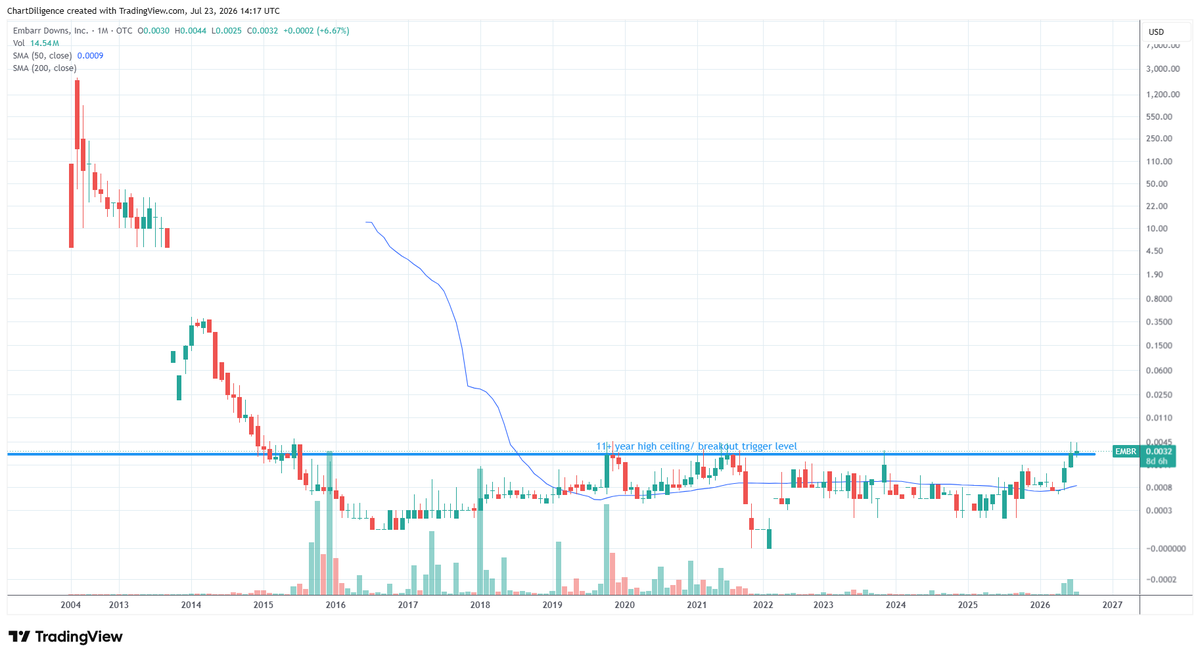Click the 0.8000 price axis label
Screen dimensions: 1200x658
[1161, 299]
